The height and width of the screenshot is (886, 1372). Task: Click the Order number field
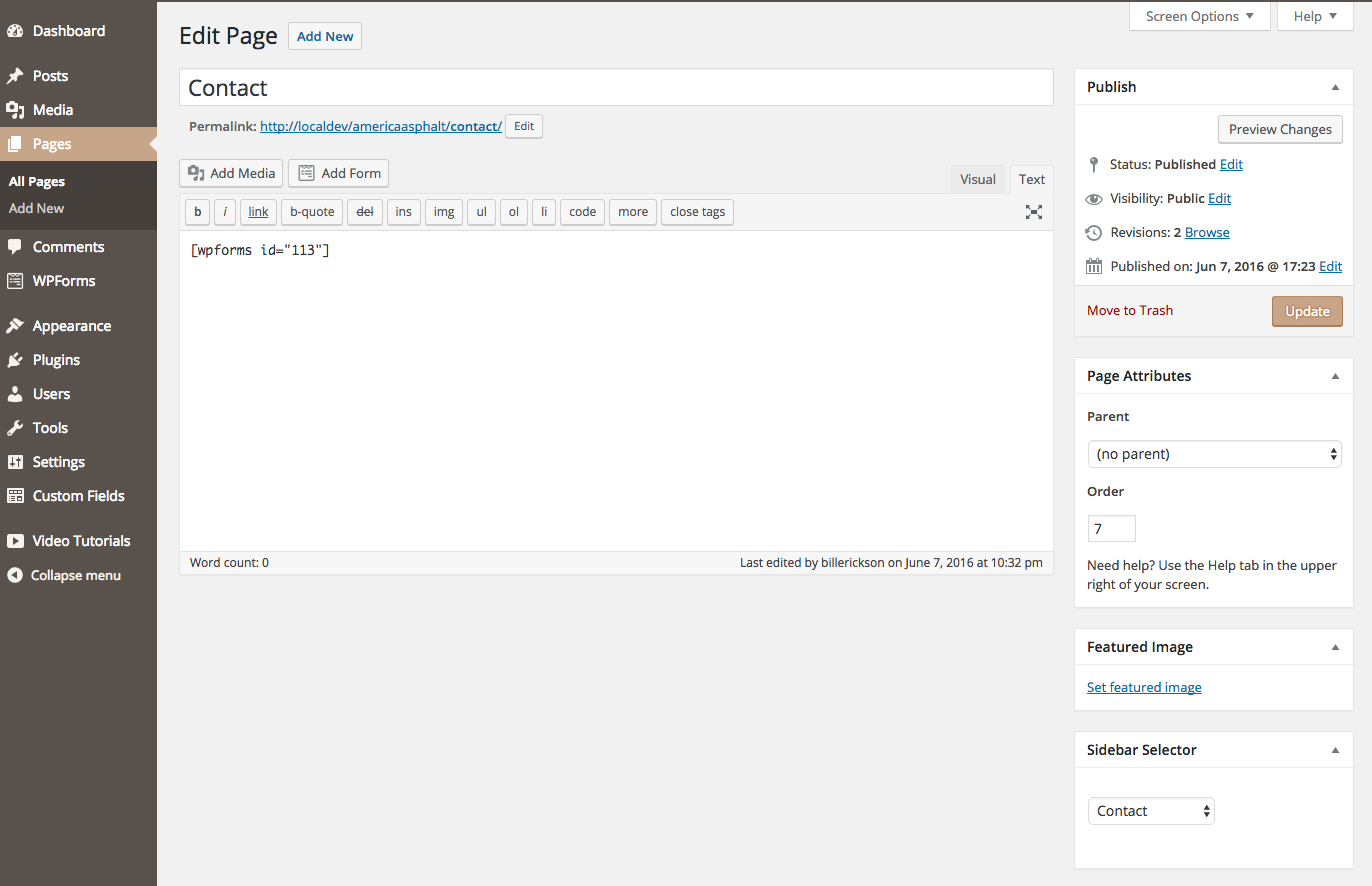click(1112, 528)
